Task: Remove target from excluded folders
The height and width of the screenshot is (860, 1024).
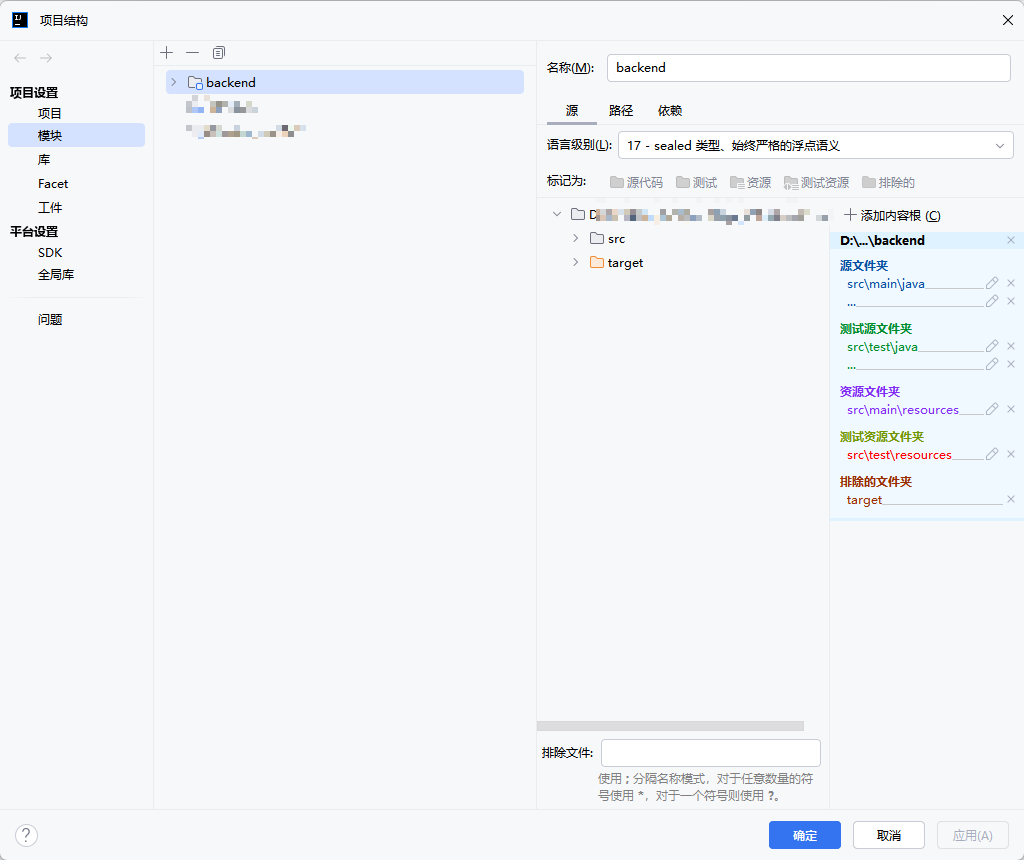Action: (1011, 499)
